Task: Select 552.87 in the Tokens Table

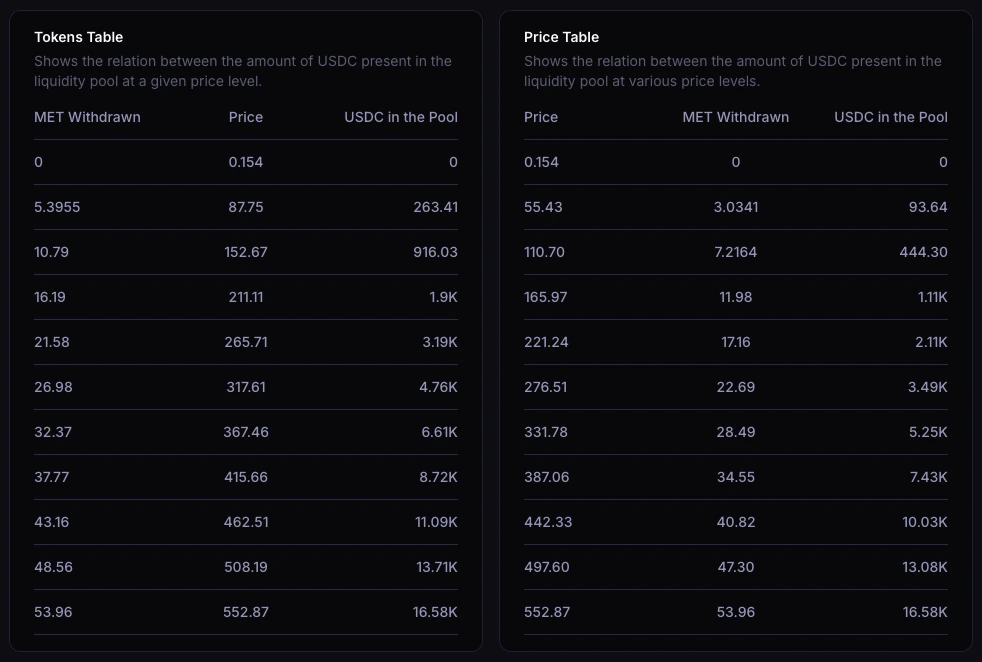Action: (246, 613)
